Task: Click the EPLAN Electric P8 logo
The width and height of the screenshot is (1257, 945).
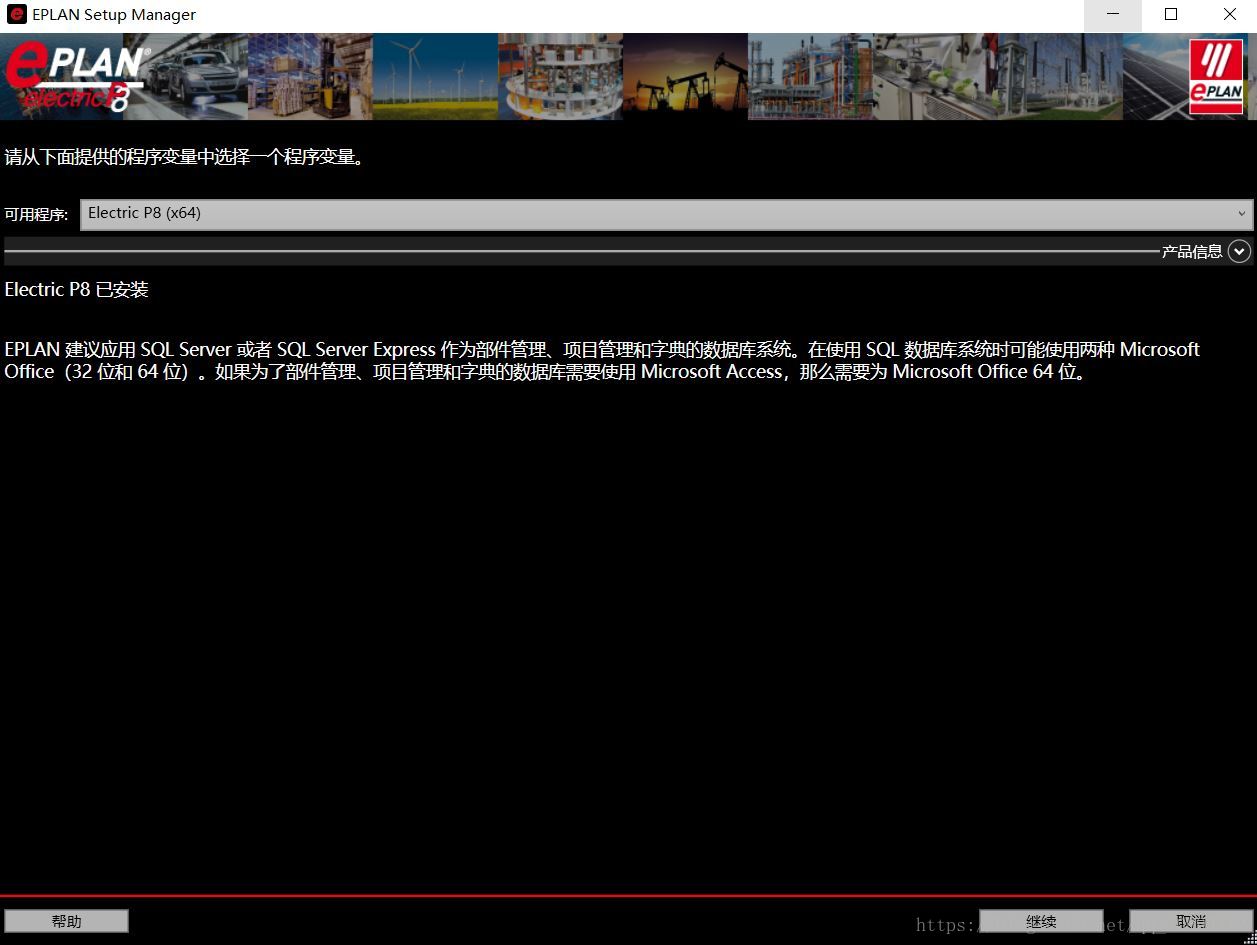Action: (x=76, y=76)
